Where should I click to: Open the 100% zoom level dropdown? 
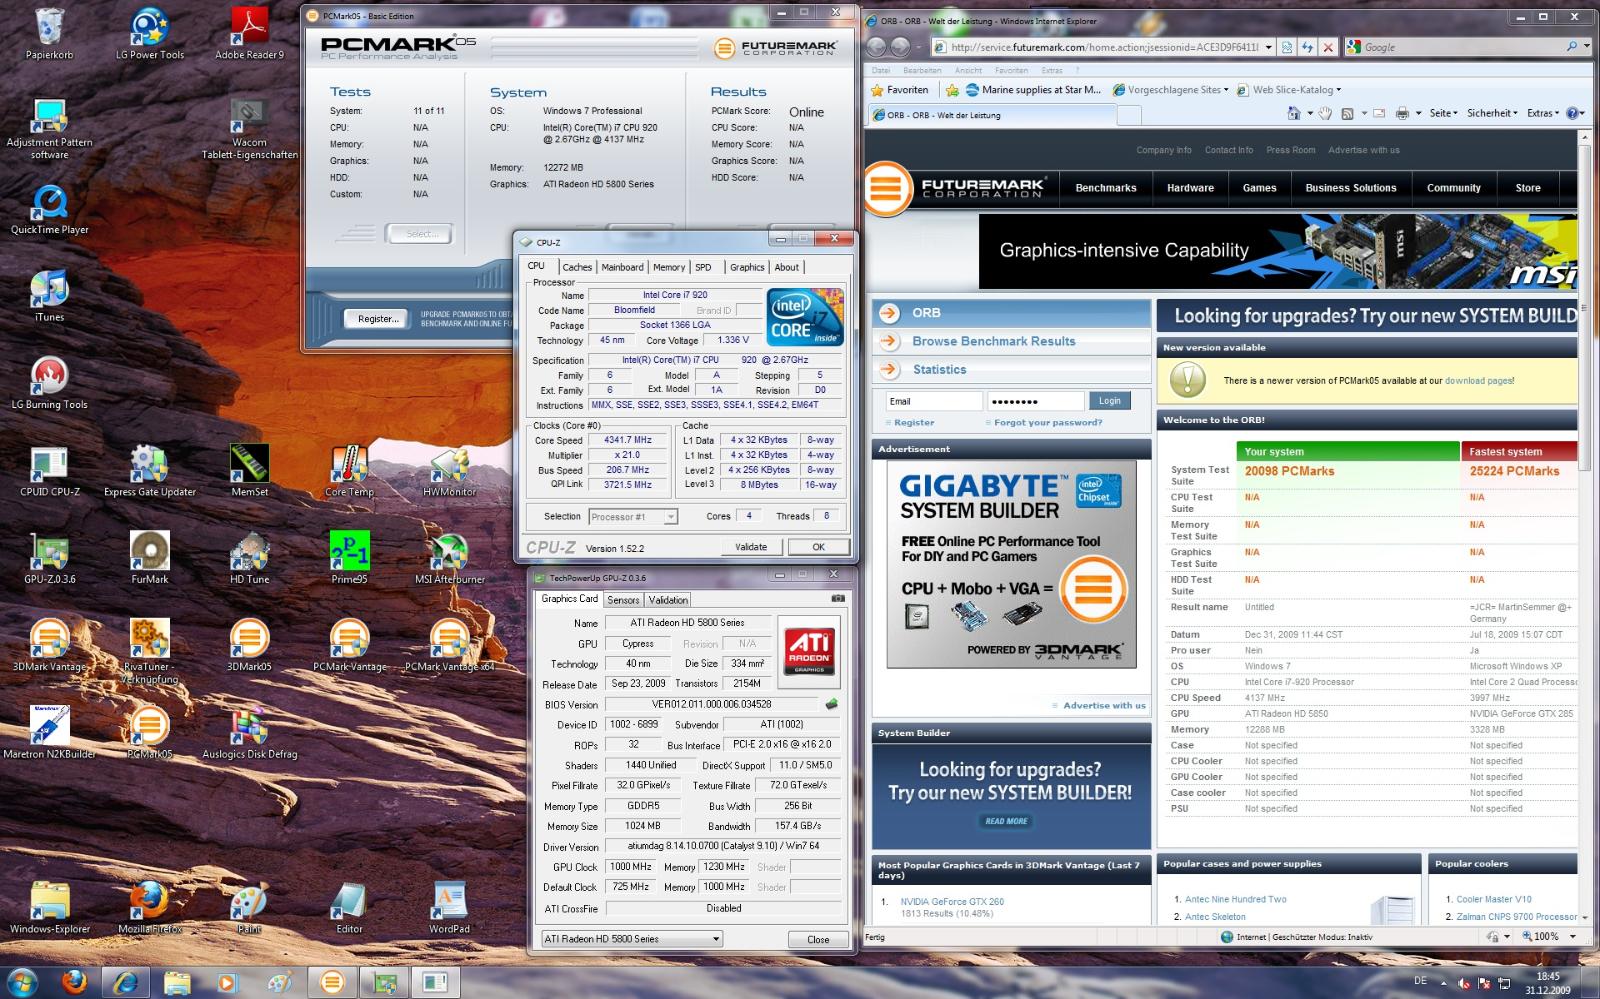1572,937
